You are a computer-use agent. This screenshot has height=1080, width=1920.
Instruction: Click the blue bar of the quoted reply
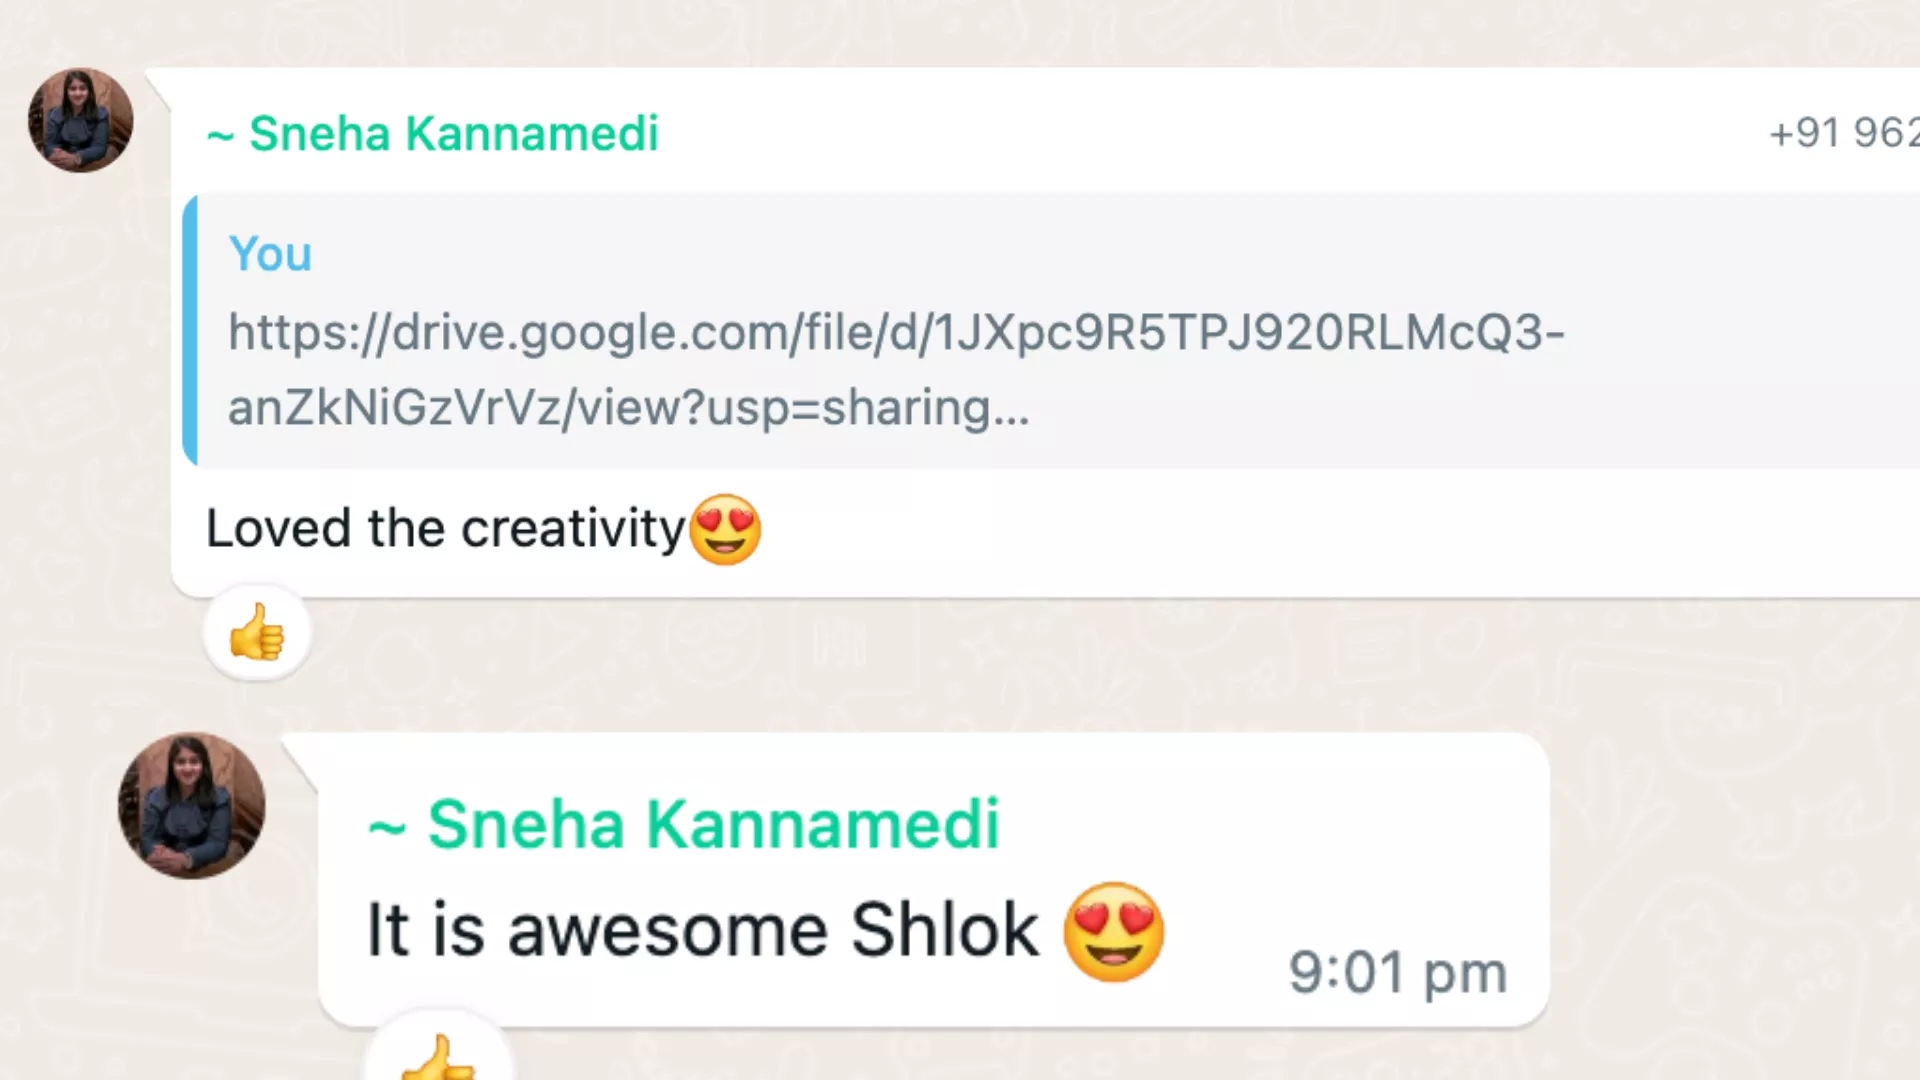pos(190,330)
